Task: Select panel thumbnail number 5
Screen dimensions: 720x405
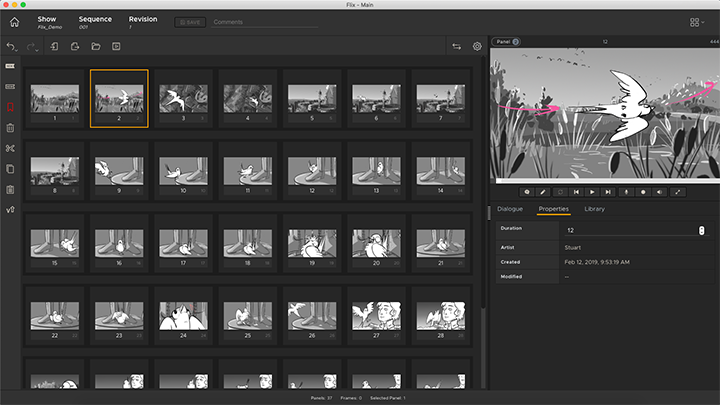Action: [312, 99]
